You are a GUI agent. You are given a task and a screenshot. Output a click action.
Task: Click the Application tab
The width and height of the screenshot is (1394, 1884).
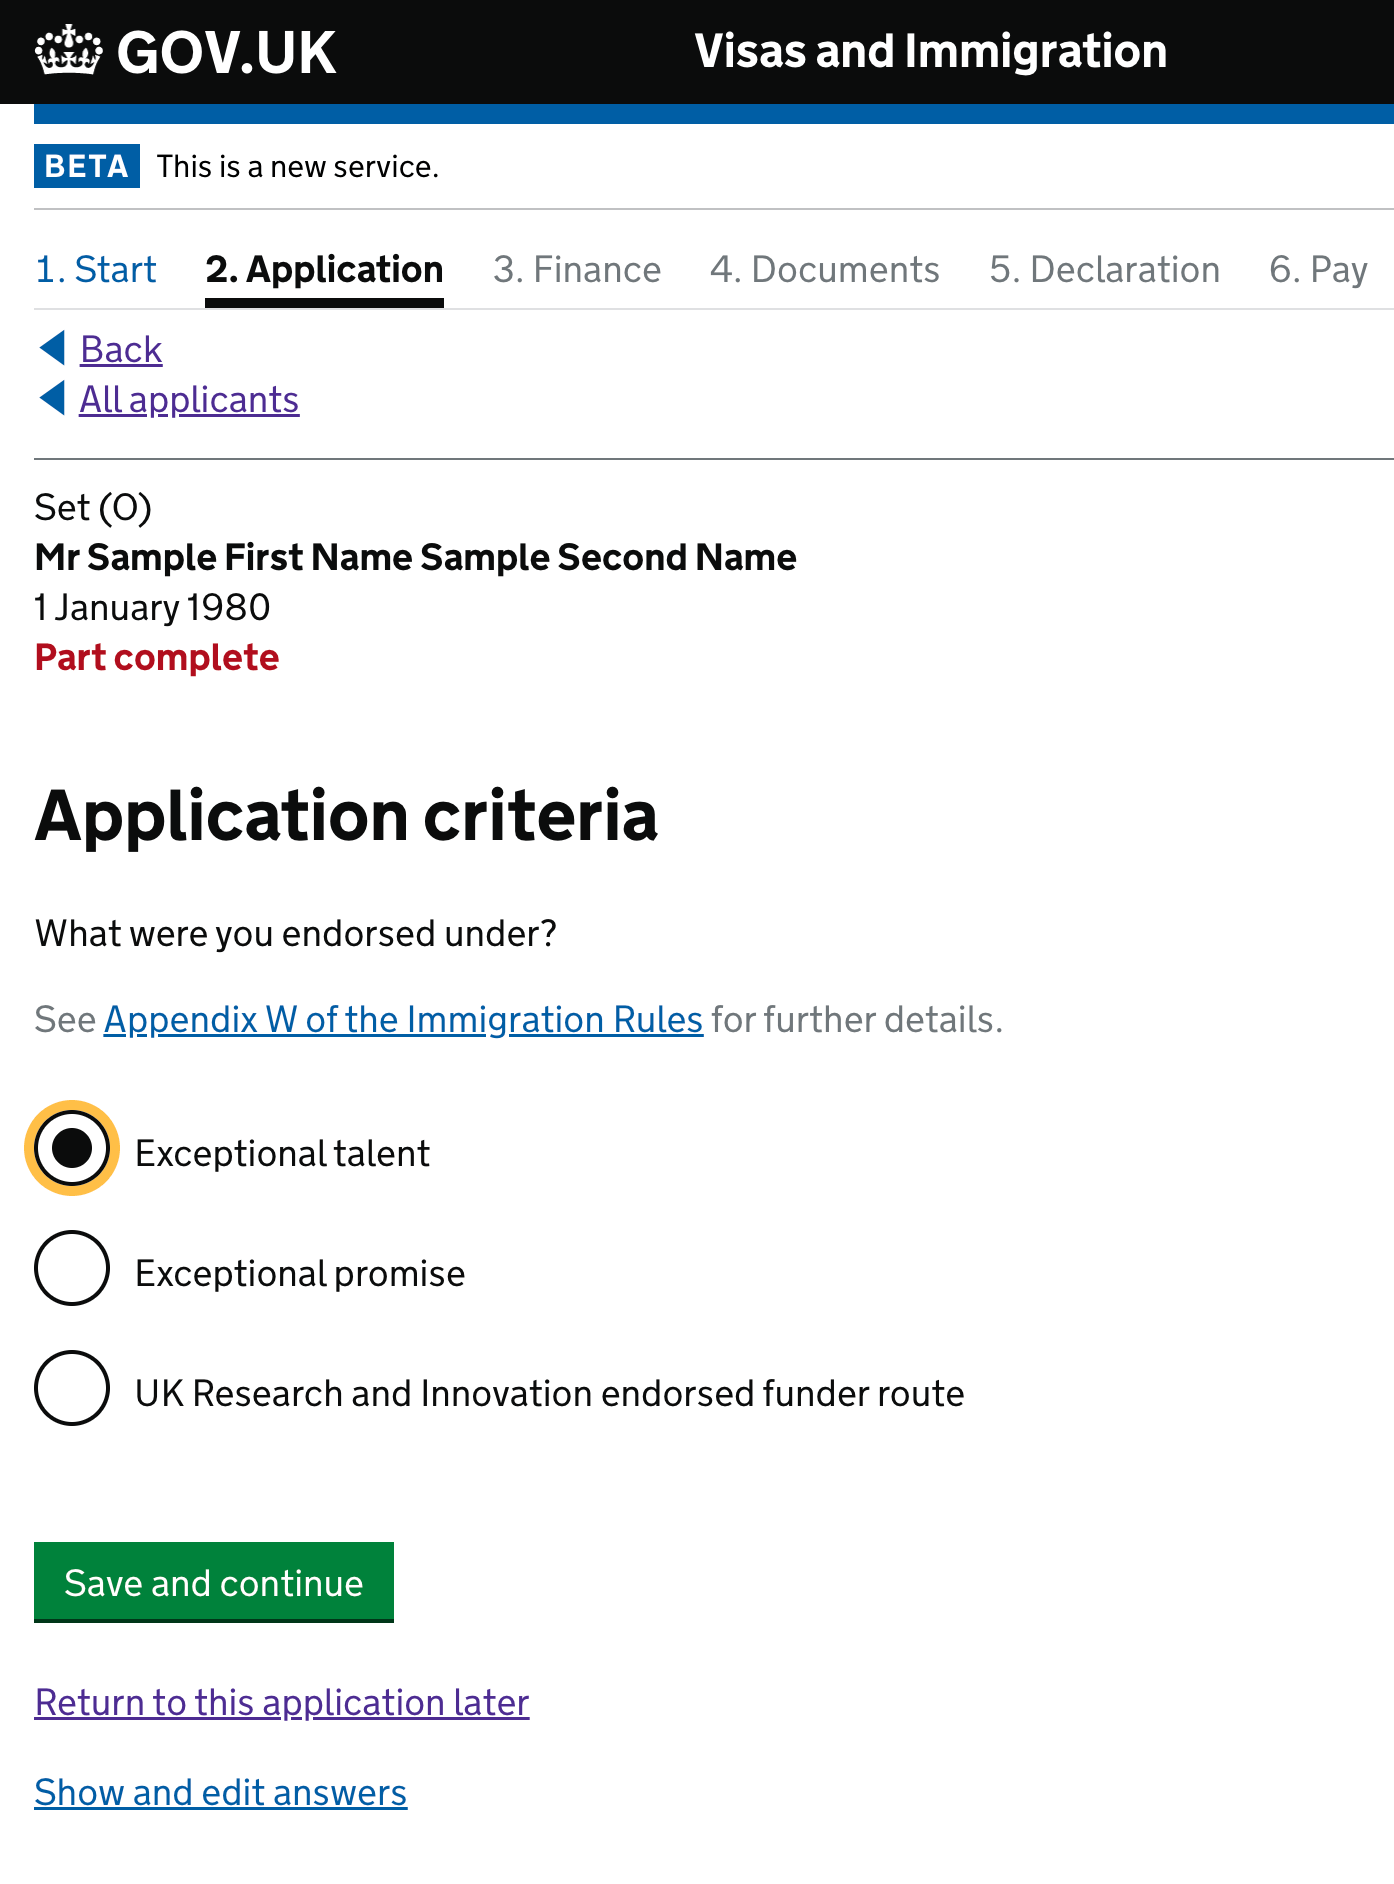pos(323,269)
